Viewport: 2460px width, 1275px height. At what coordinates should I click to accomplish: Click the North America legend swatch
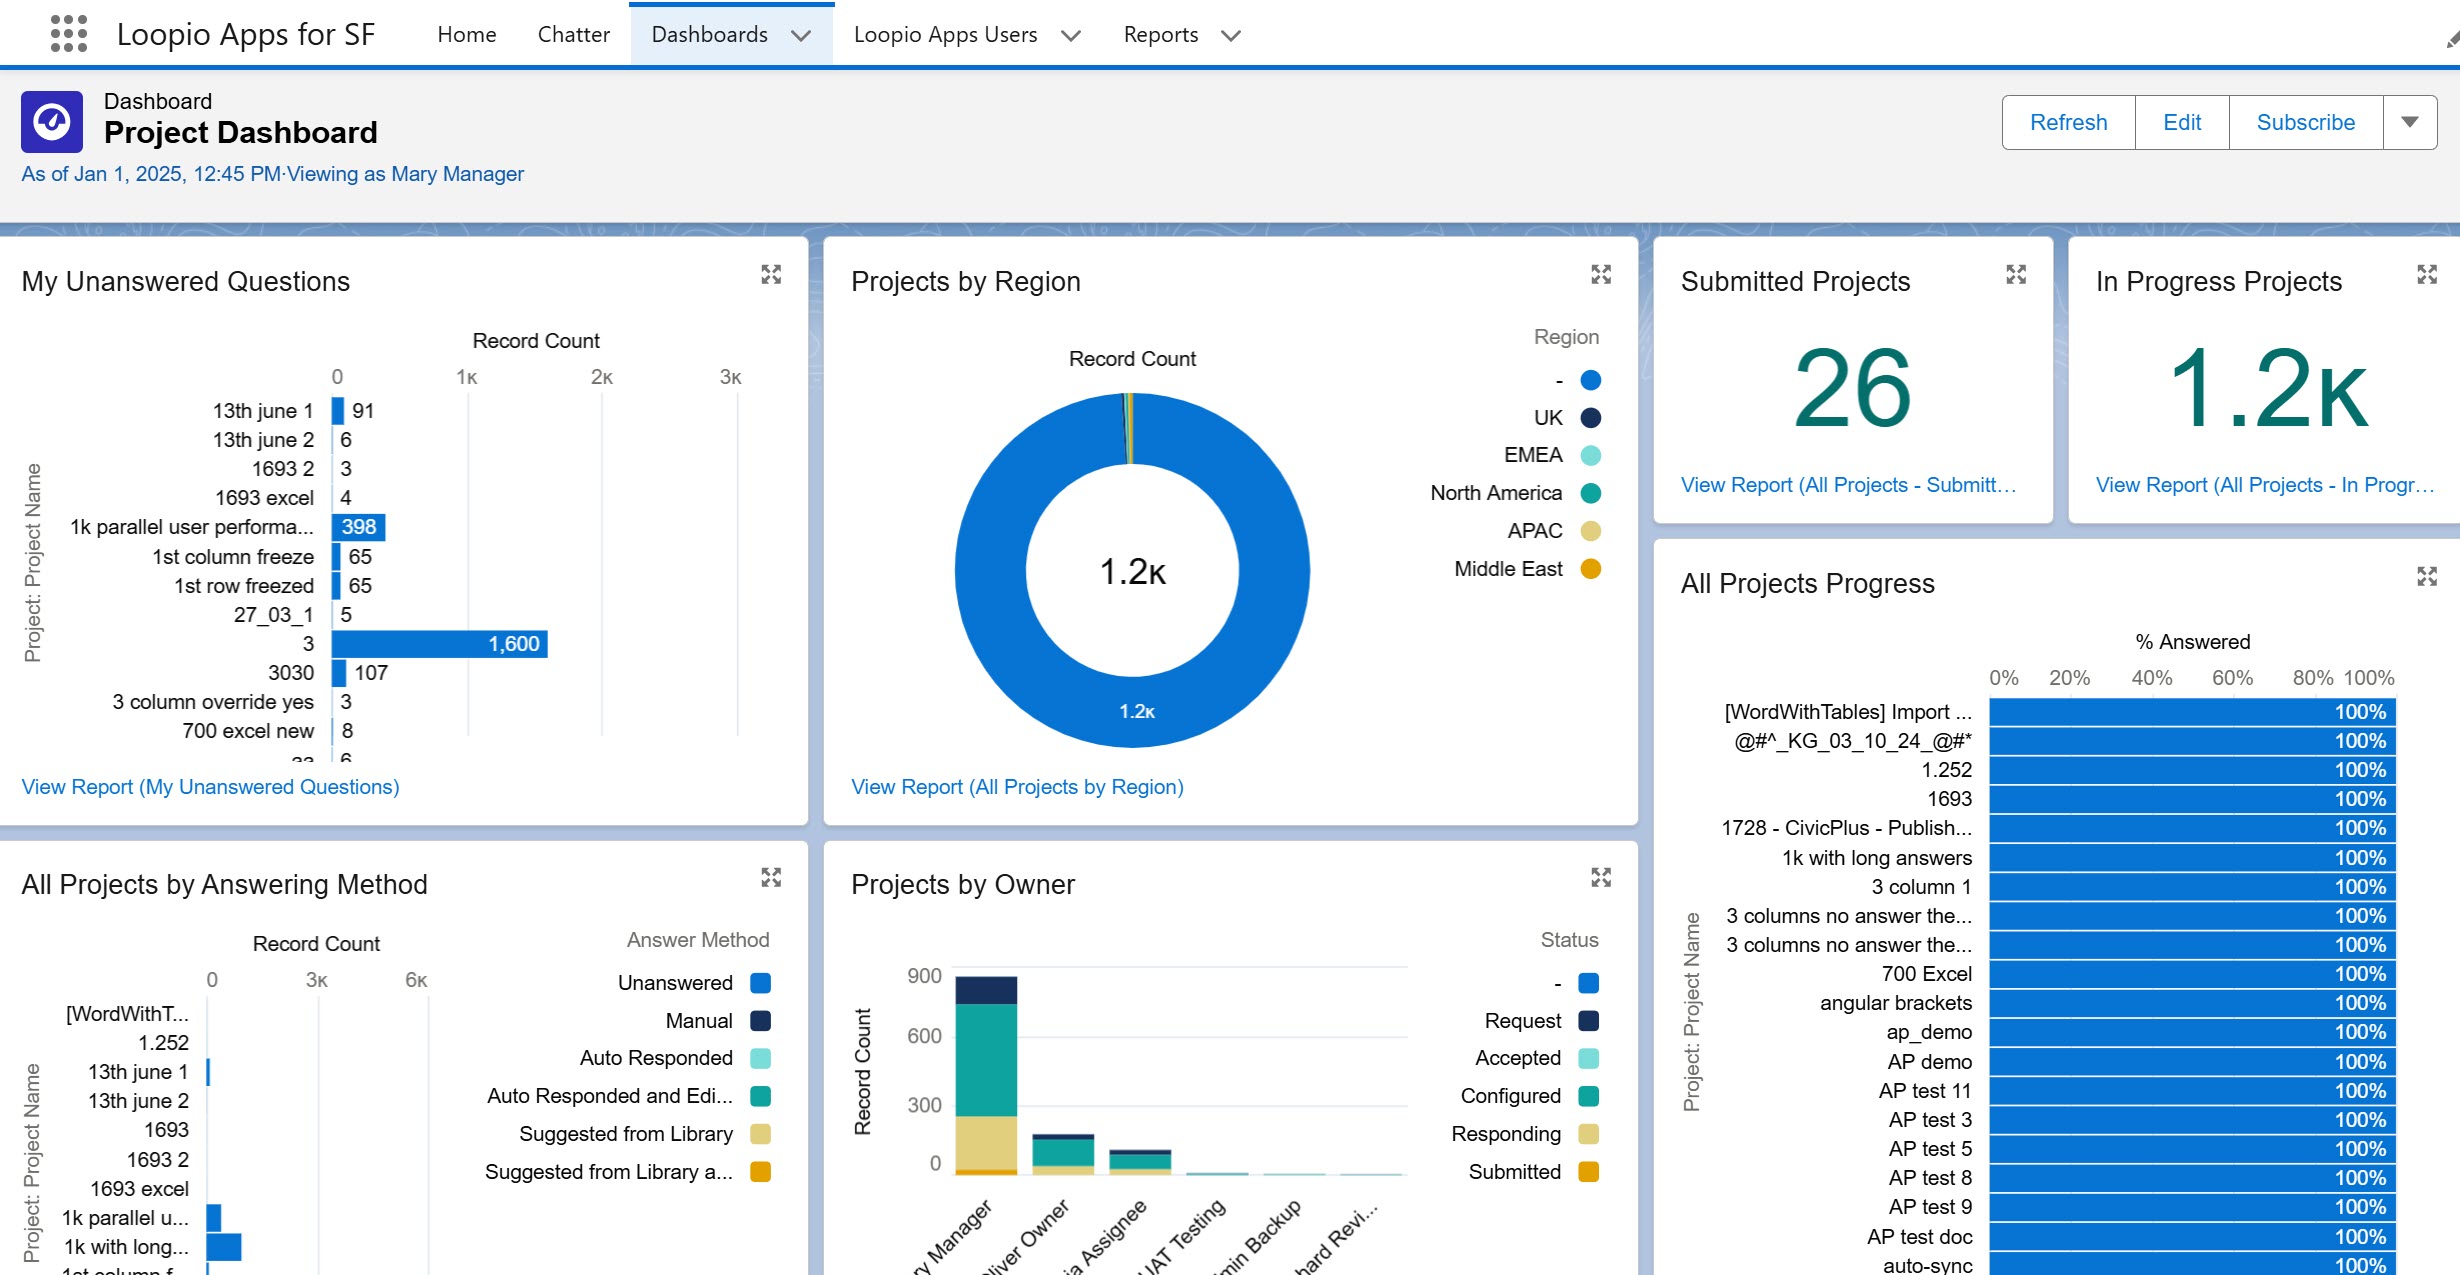1591,493
